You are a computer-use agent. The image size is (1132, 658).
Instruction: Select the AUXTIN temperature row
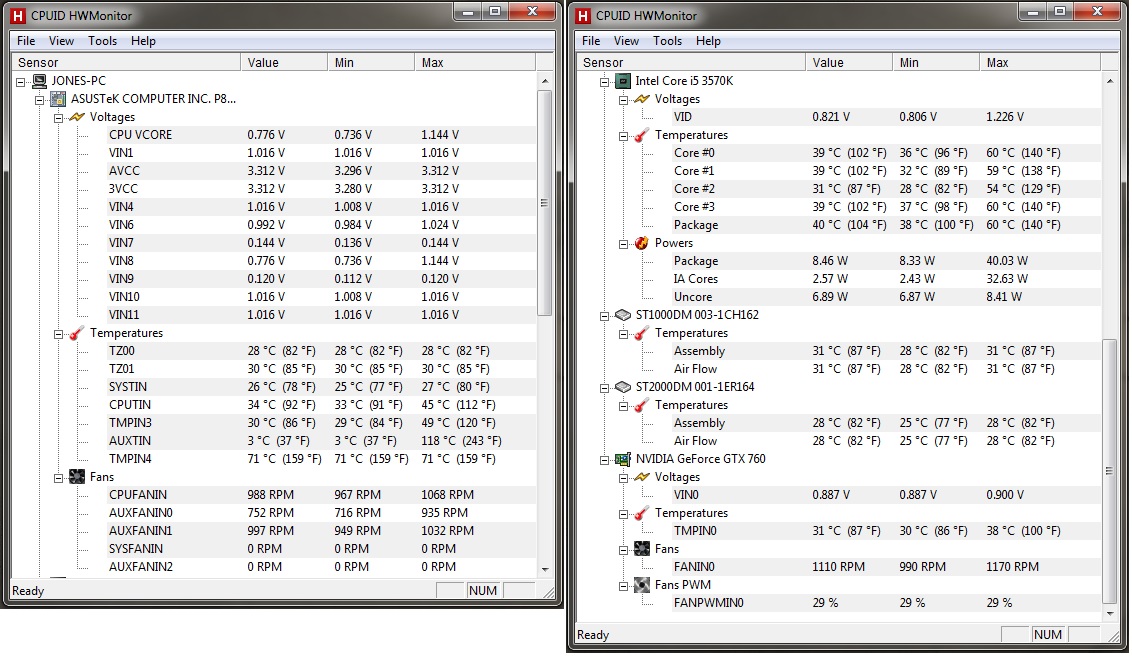coord(321,441)
